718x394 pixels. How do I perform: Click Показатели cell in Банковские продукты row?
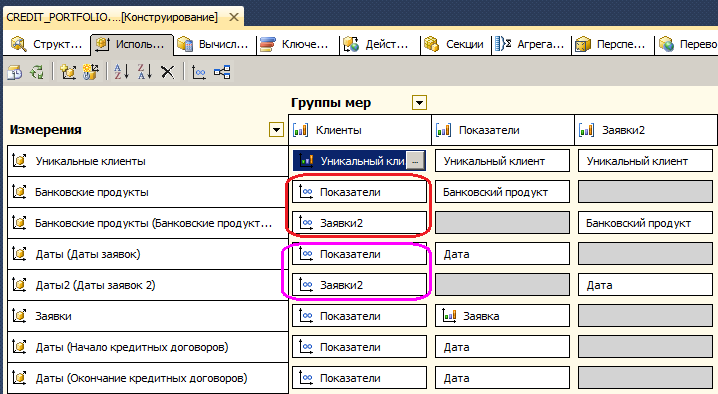click(x=359, y=192)
